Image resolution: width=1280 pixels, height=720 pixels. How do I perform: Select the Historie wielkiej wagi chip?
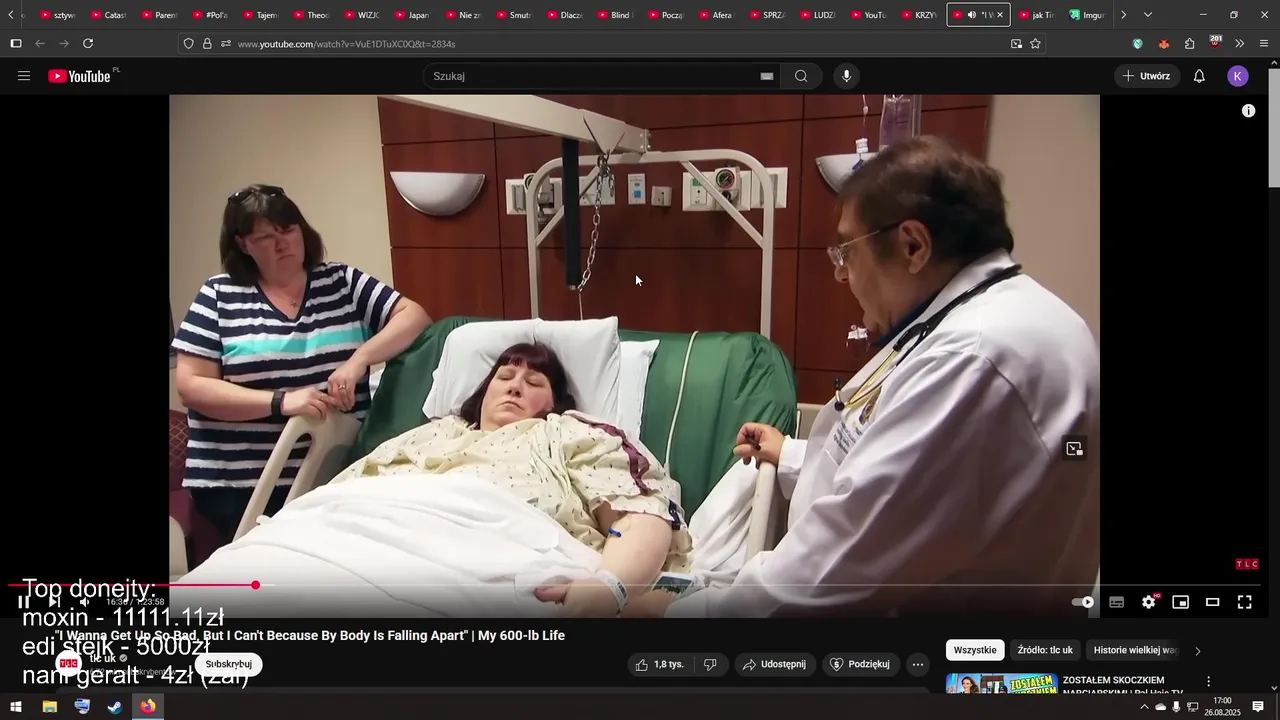(x=1135, y=650)
